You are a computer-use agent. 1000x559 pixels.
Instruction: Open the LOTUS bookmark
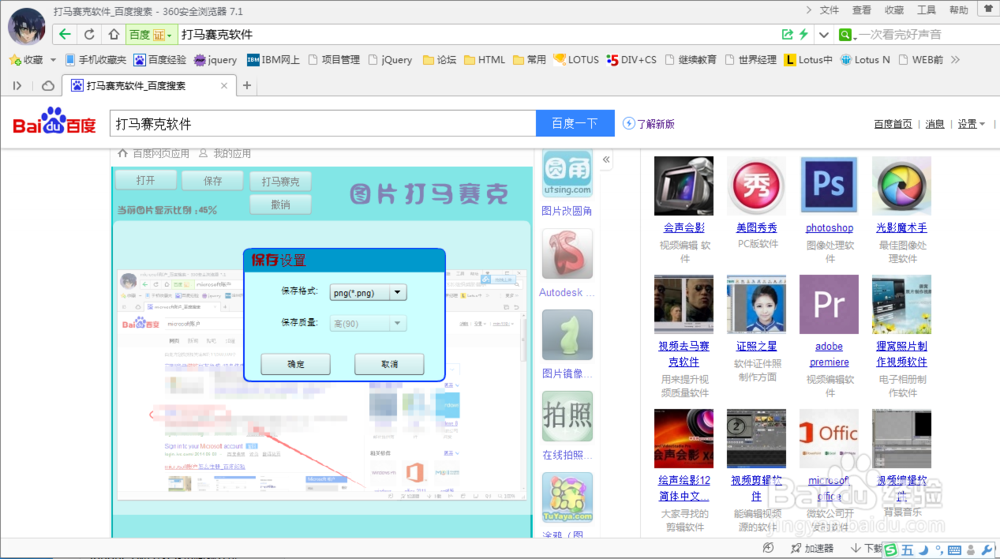(576, 60)
